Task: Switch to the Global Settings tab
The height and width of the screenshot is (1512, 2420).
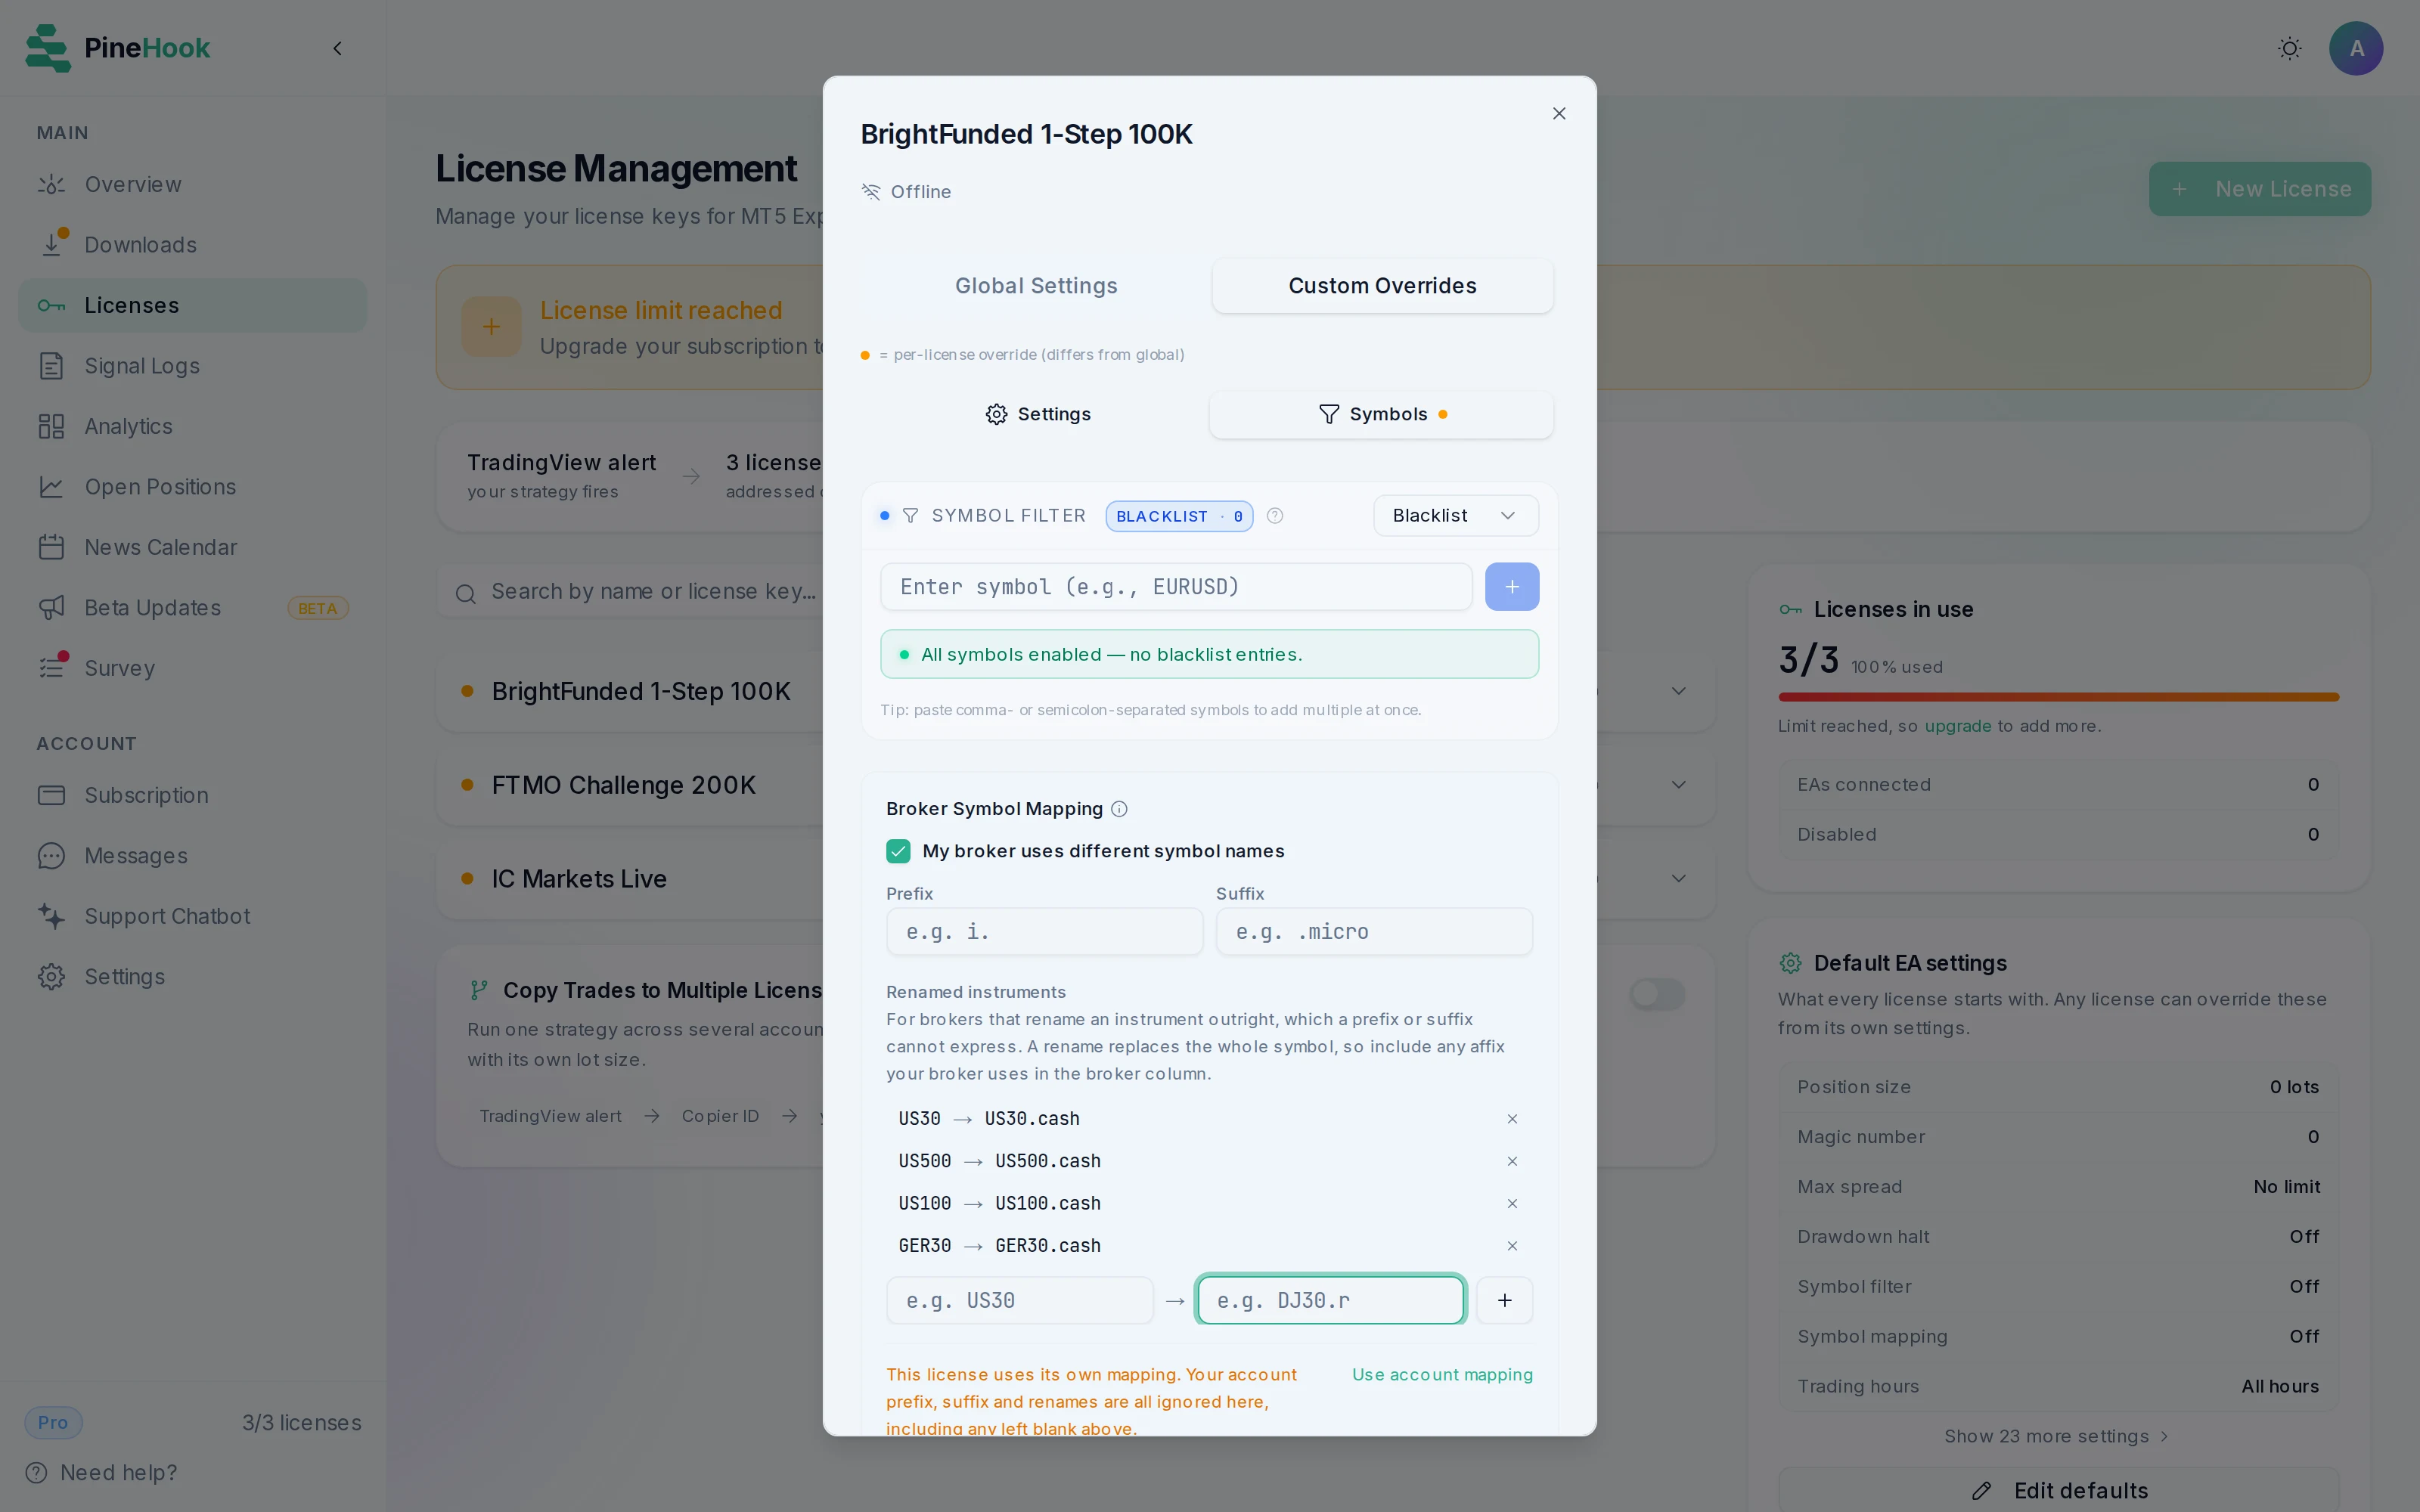Action: click(1036, 286)
